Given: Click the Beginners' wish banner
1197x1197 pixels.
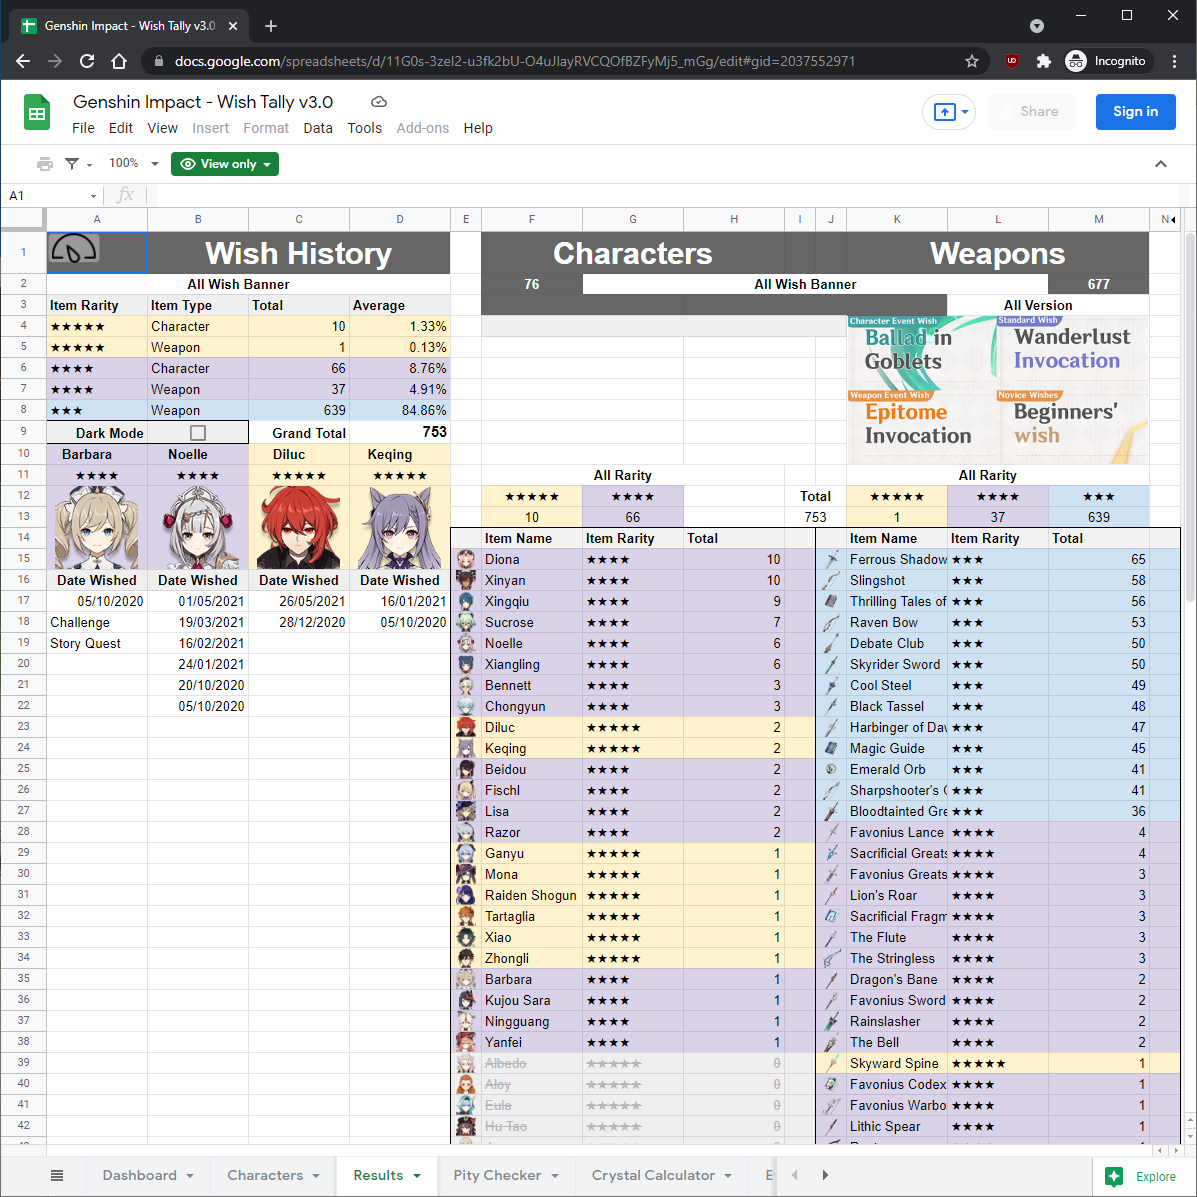Looking at the screenshot, I should 1072,427.
